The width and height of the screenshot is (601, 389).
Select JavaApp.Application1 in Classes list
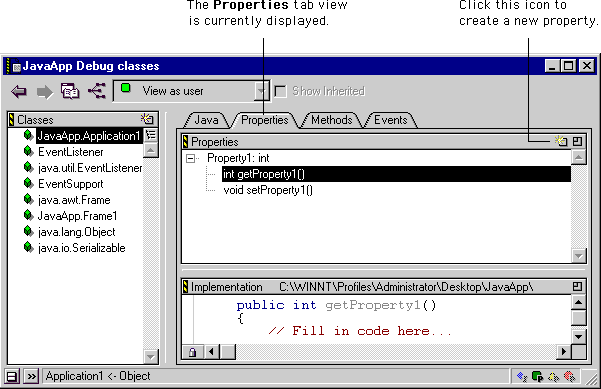click(x=89, y=136)
